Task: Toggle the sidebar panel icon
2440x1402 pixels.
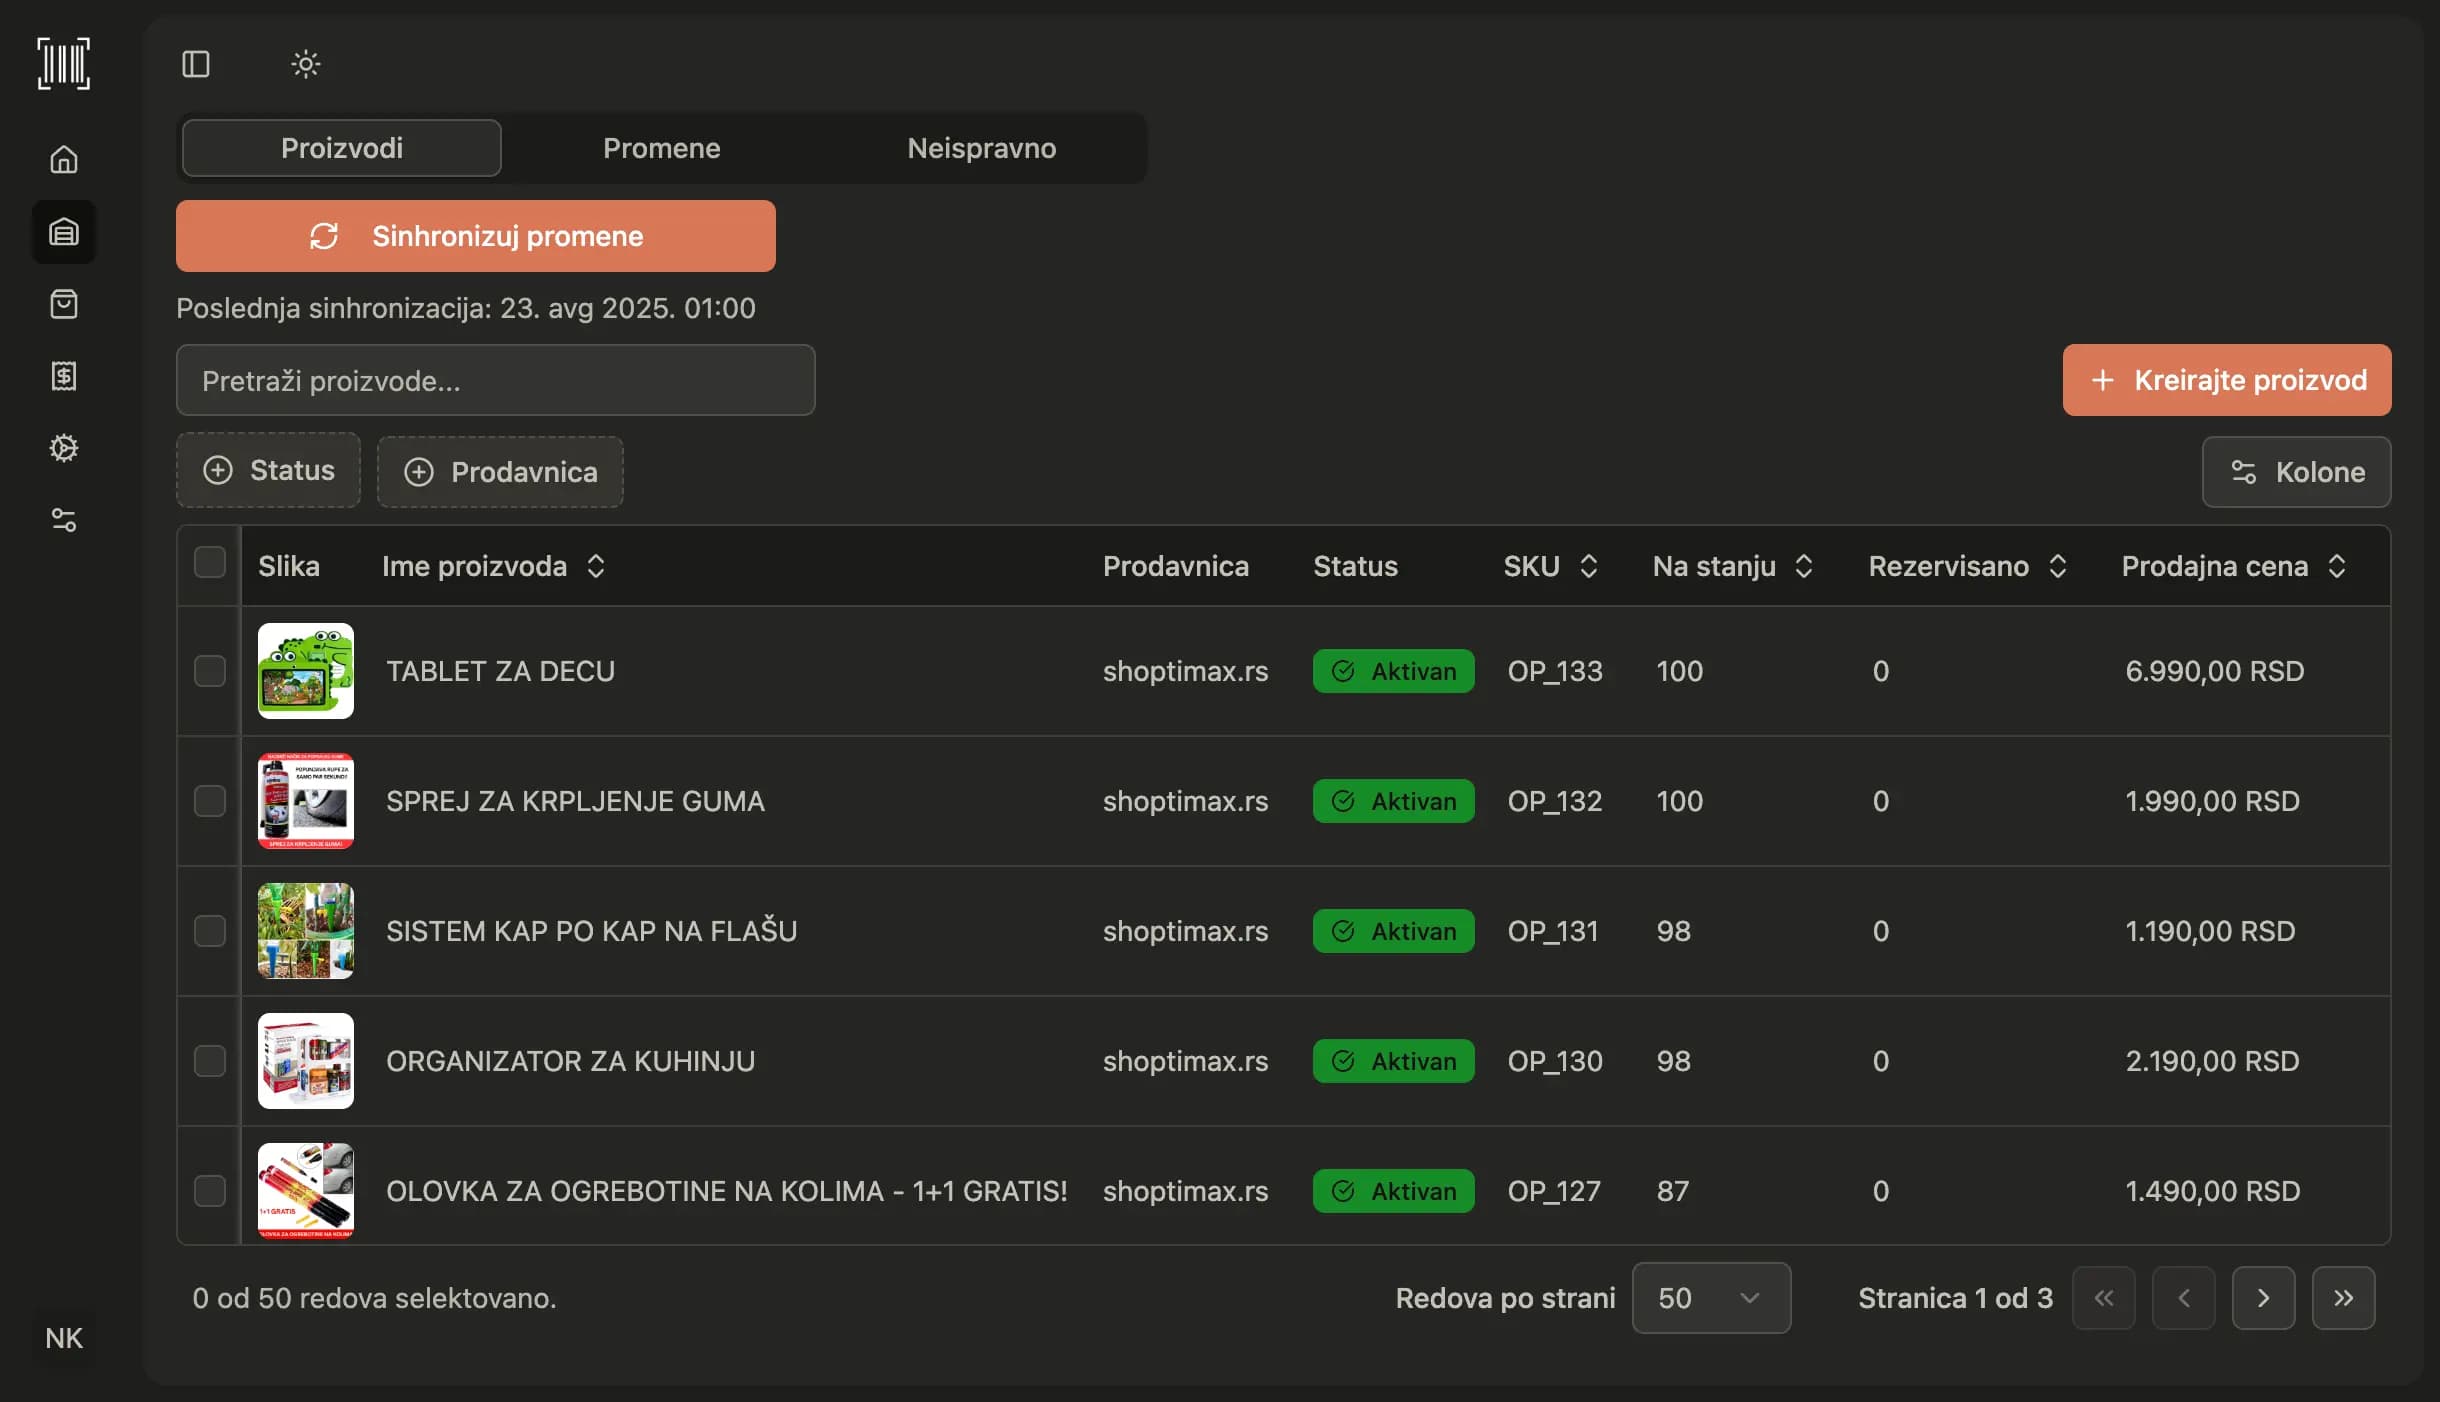Action: pyautogui.click(x=196, y=64)
